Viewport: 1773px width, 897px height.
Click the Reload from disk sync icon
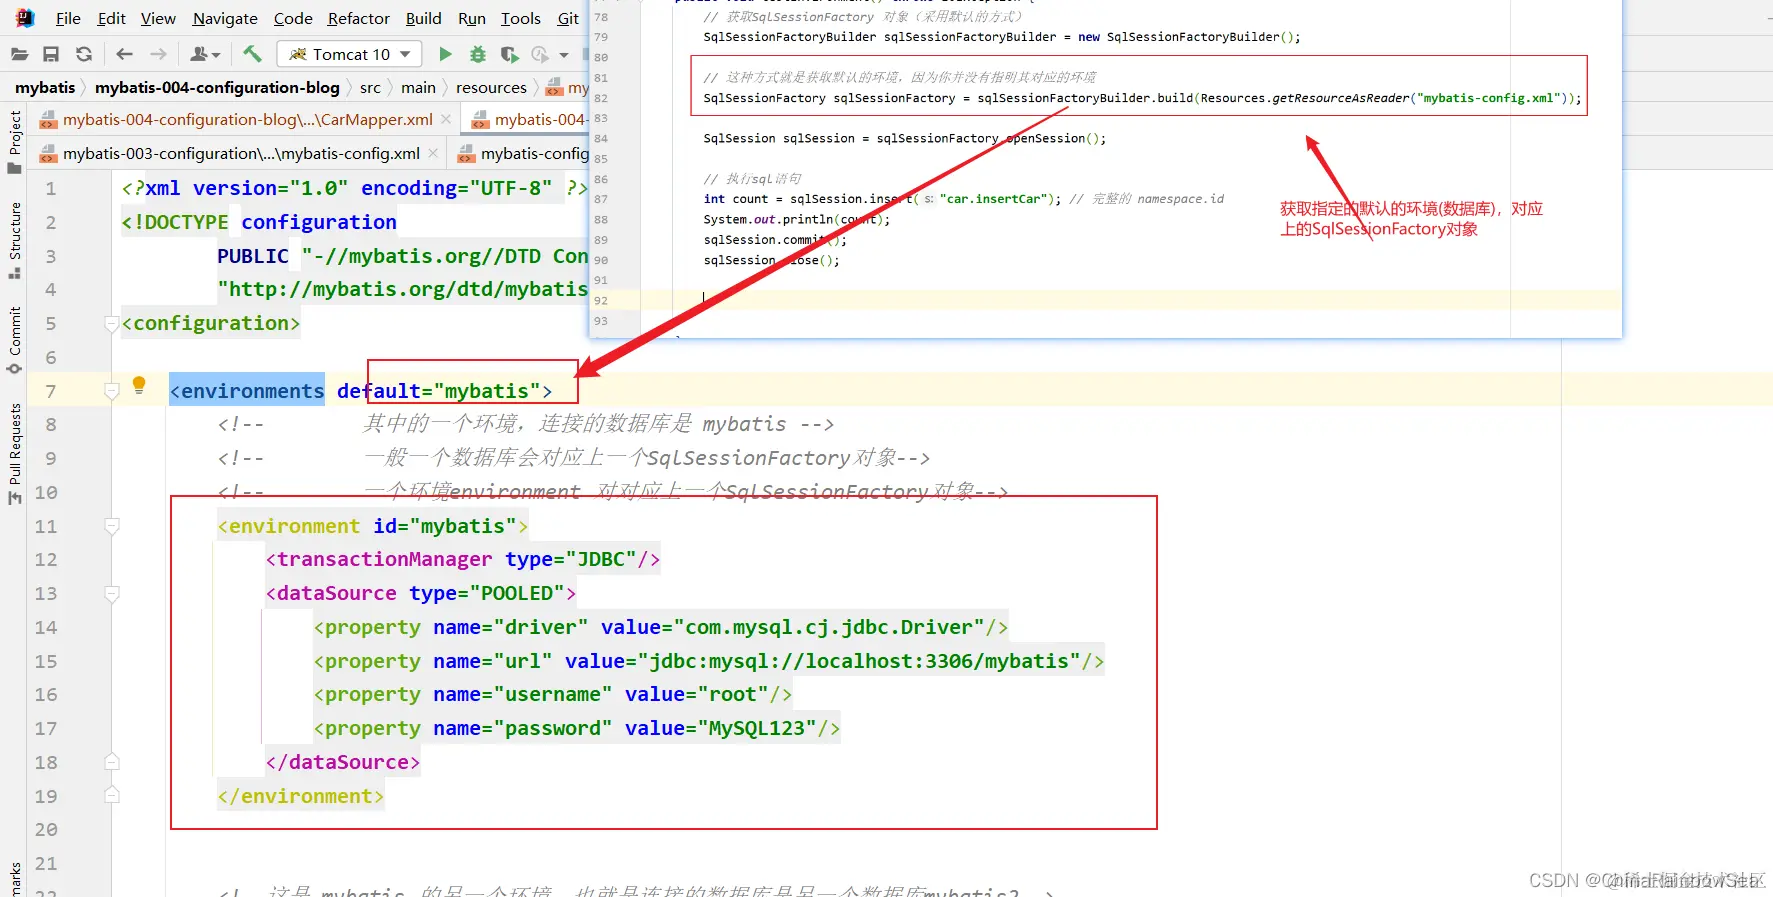click(x=84, y=54)
